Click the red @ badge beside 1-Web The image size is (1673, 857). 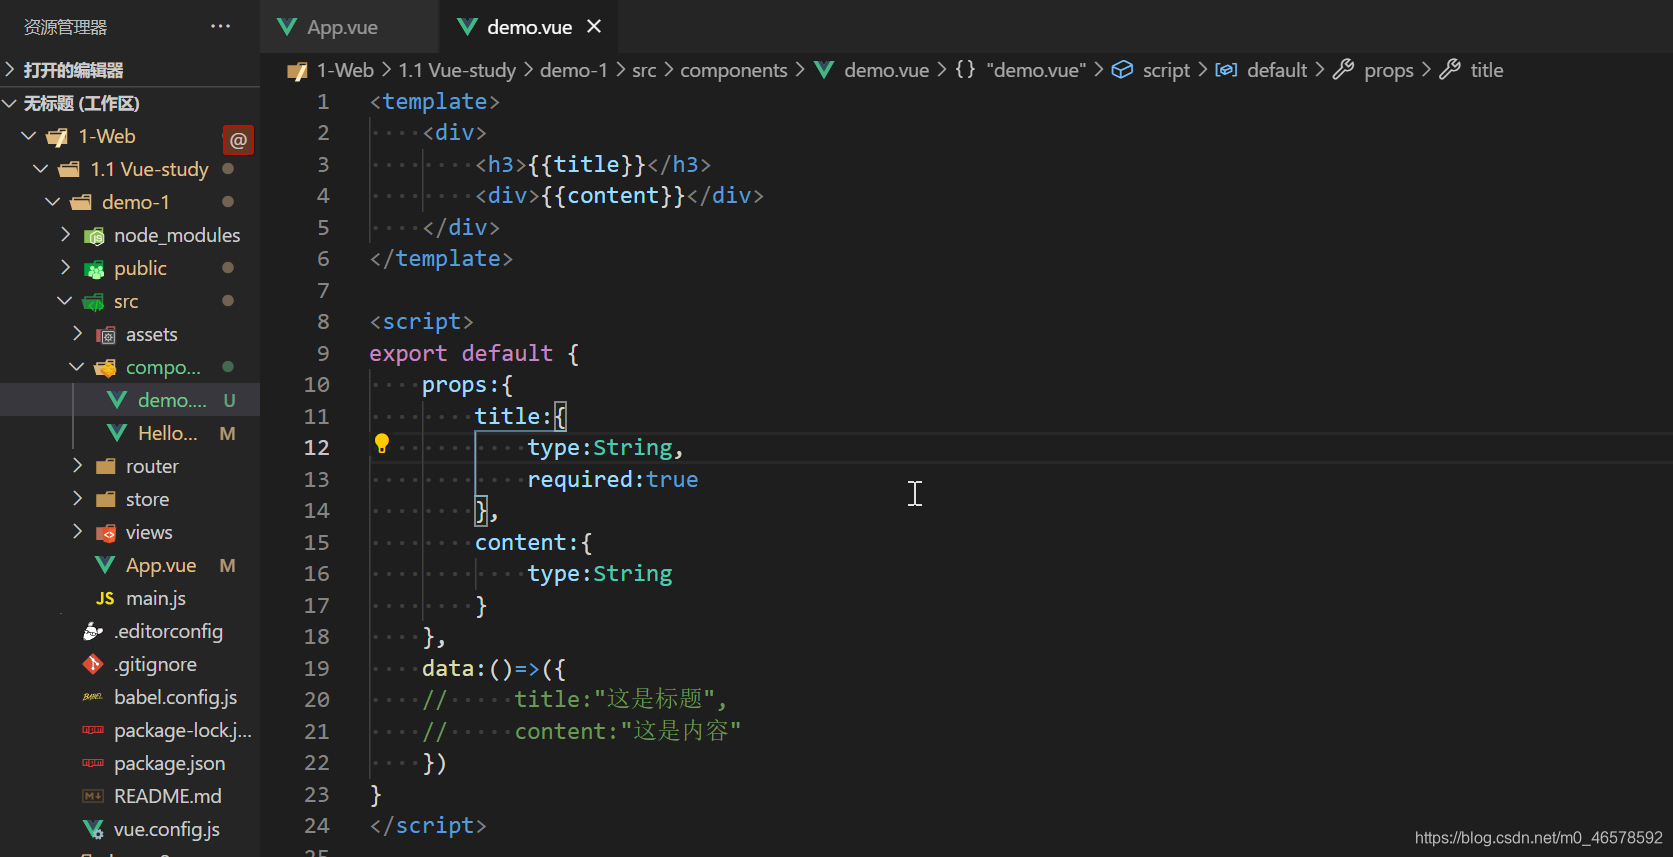238,140
